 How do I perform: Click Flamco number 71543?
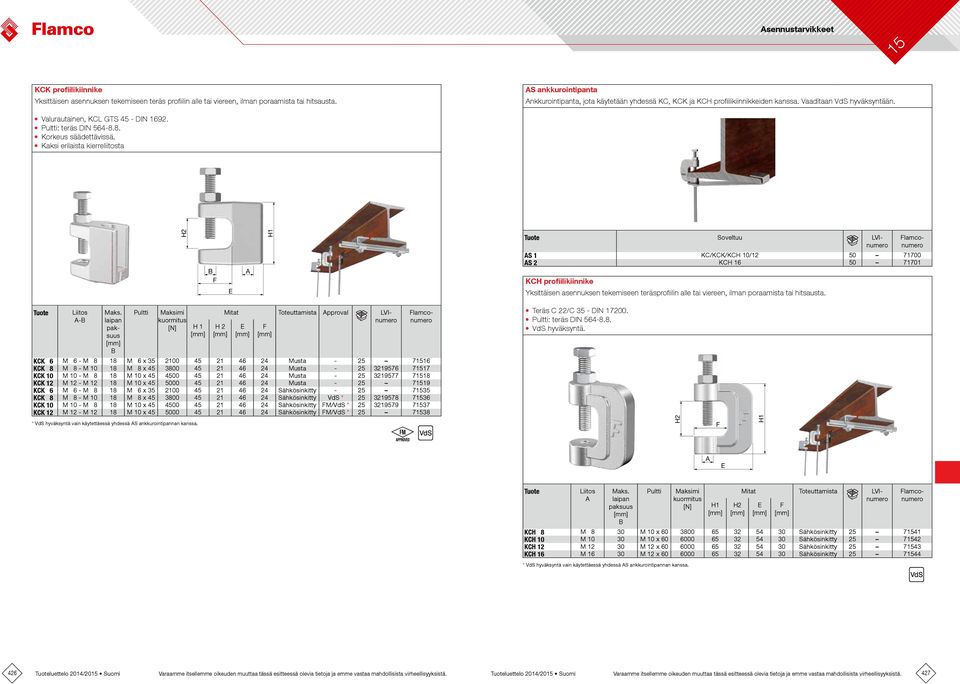click(912, 547)
